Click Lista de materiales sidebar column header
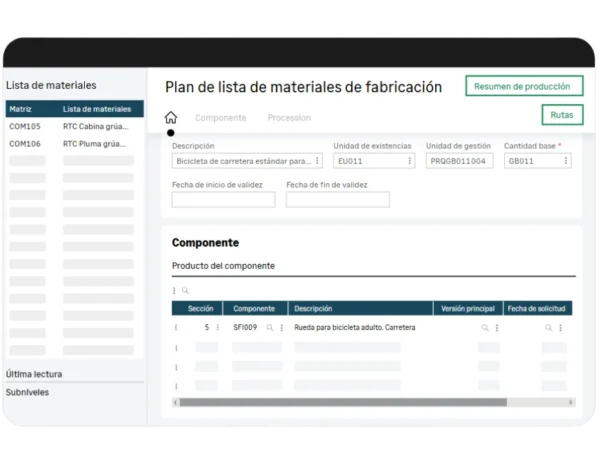The image size is (600, 463). point(97,109)
